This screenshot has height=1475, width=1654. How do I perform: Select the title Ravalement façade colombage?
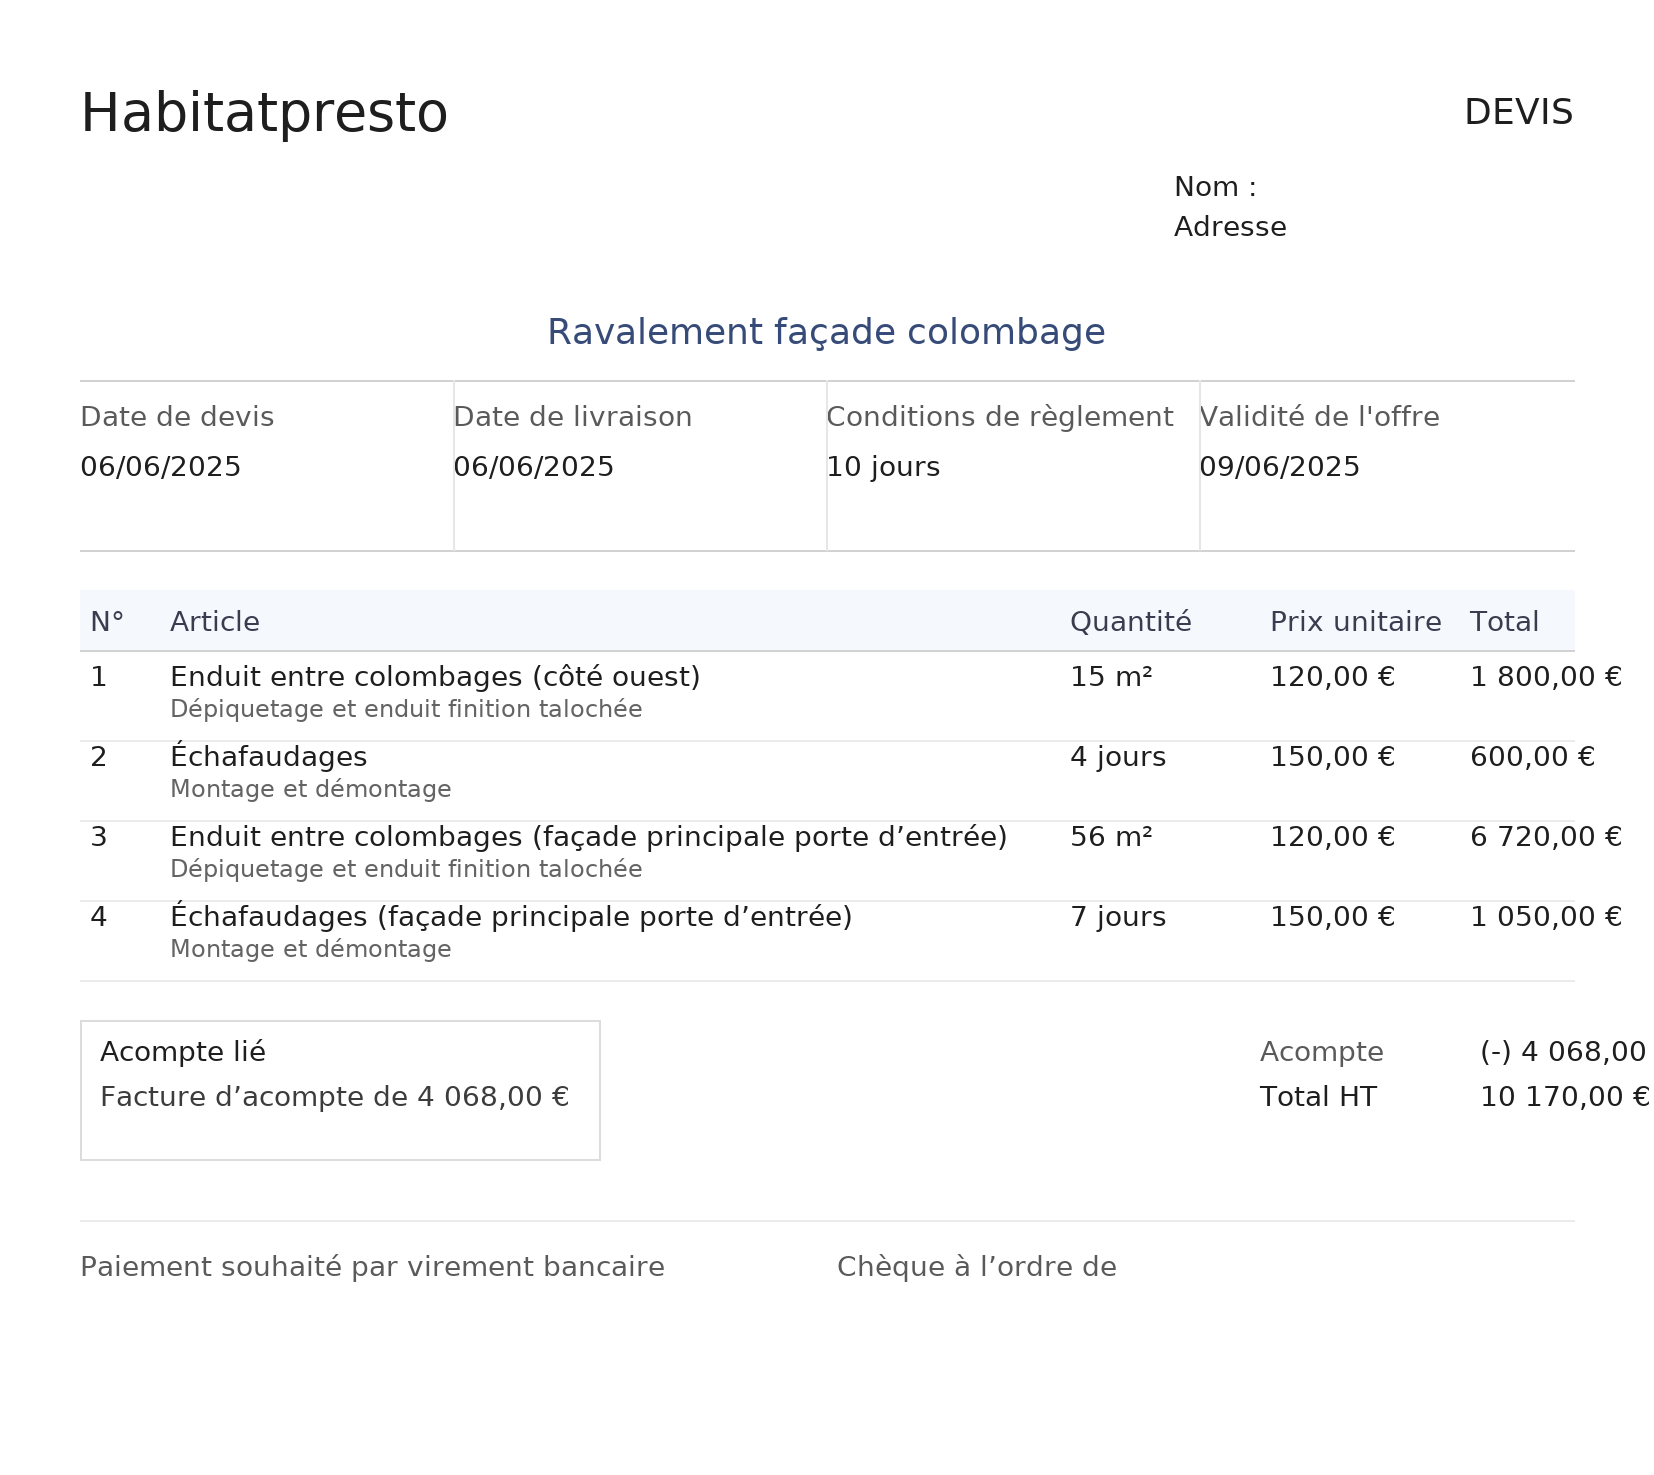pos(826,331)
